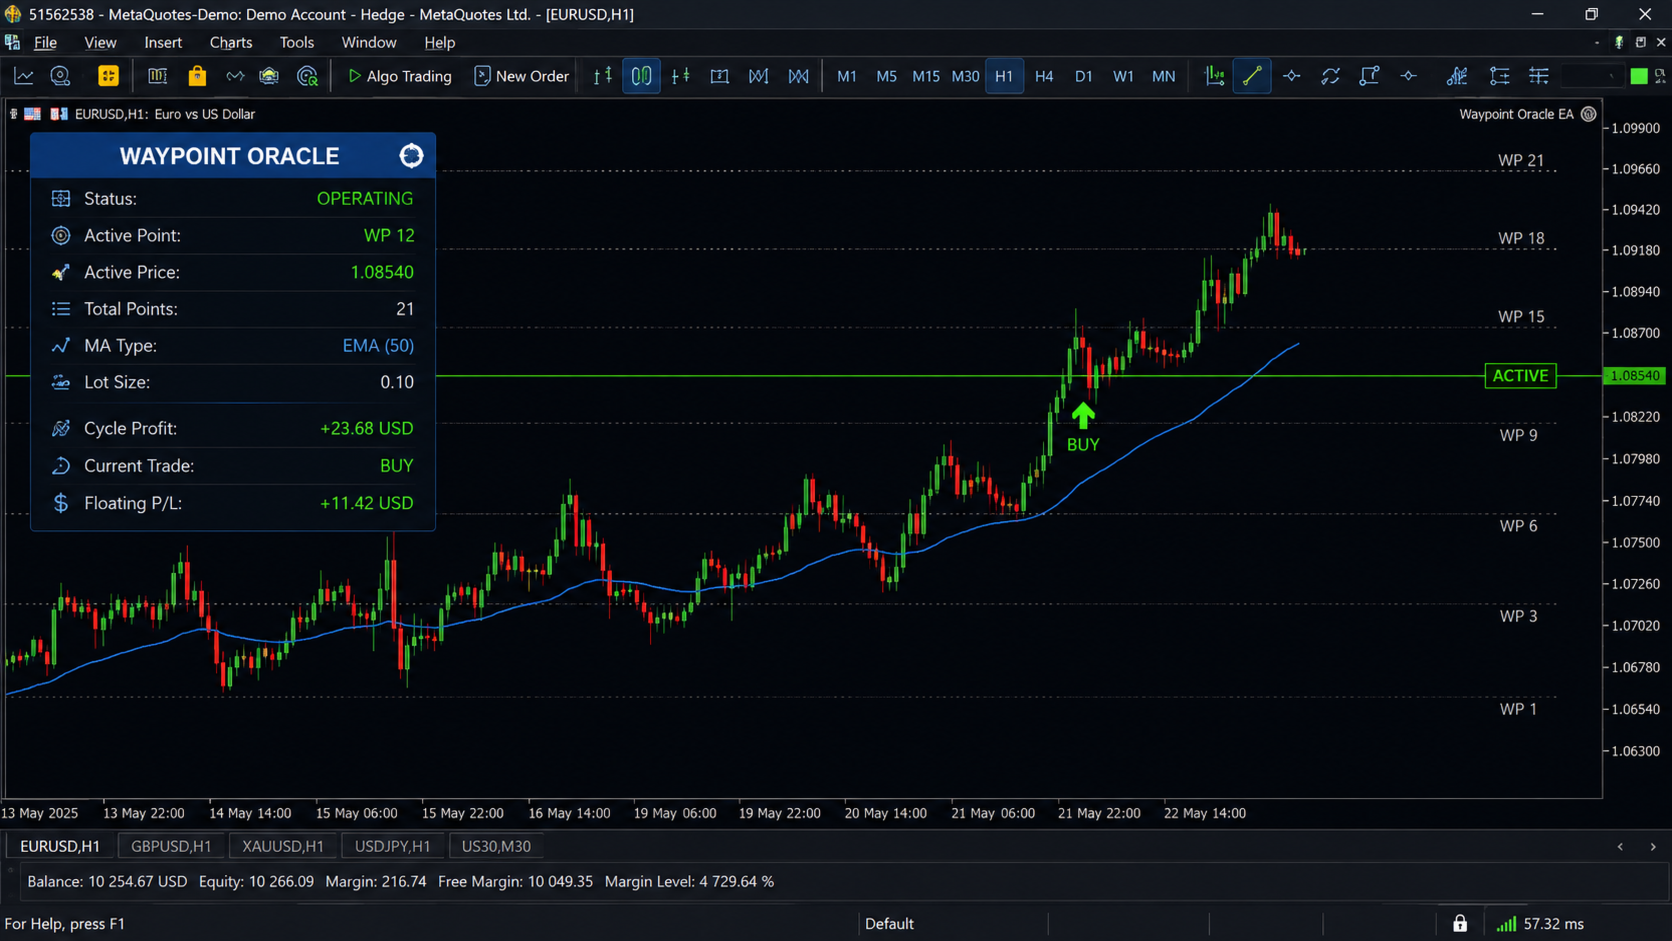This screenshot has height=941, width=1672.
Task: Click the Waypoint Oracle EA icon at chart corner
Action: point(1589,114)
